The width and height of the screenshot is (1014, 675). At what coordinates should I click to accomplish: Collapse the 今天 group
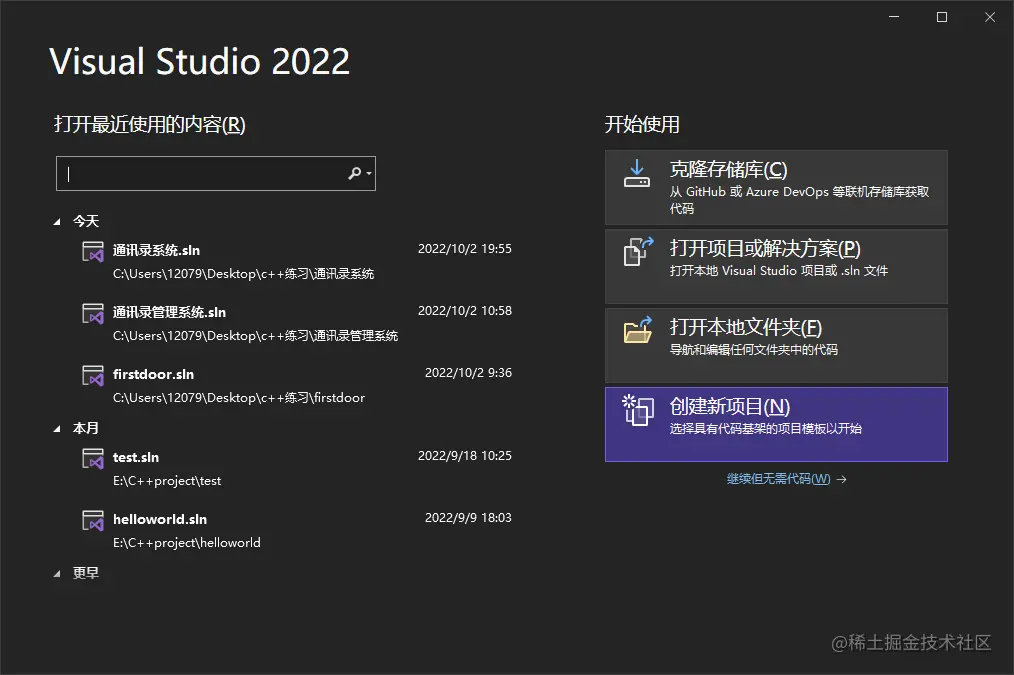coord(57,222)
